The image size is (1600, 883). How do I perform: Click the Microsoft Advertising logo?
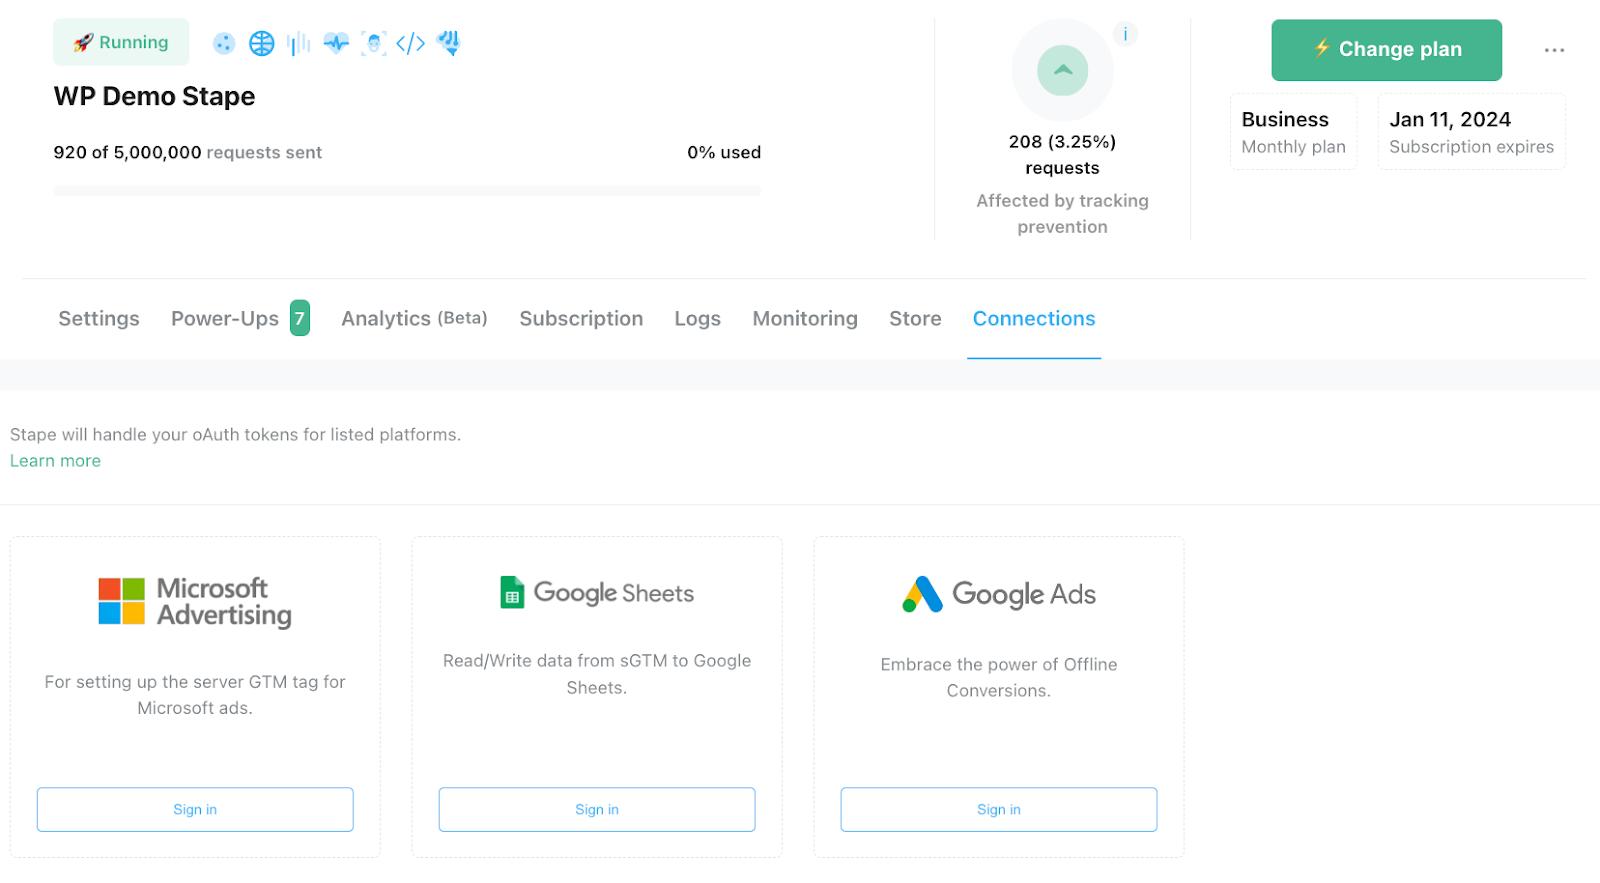pyautogui.click(x=195, y=602)
